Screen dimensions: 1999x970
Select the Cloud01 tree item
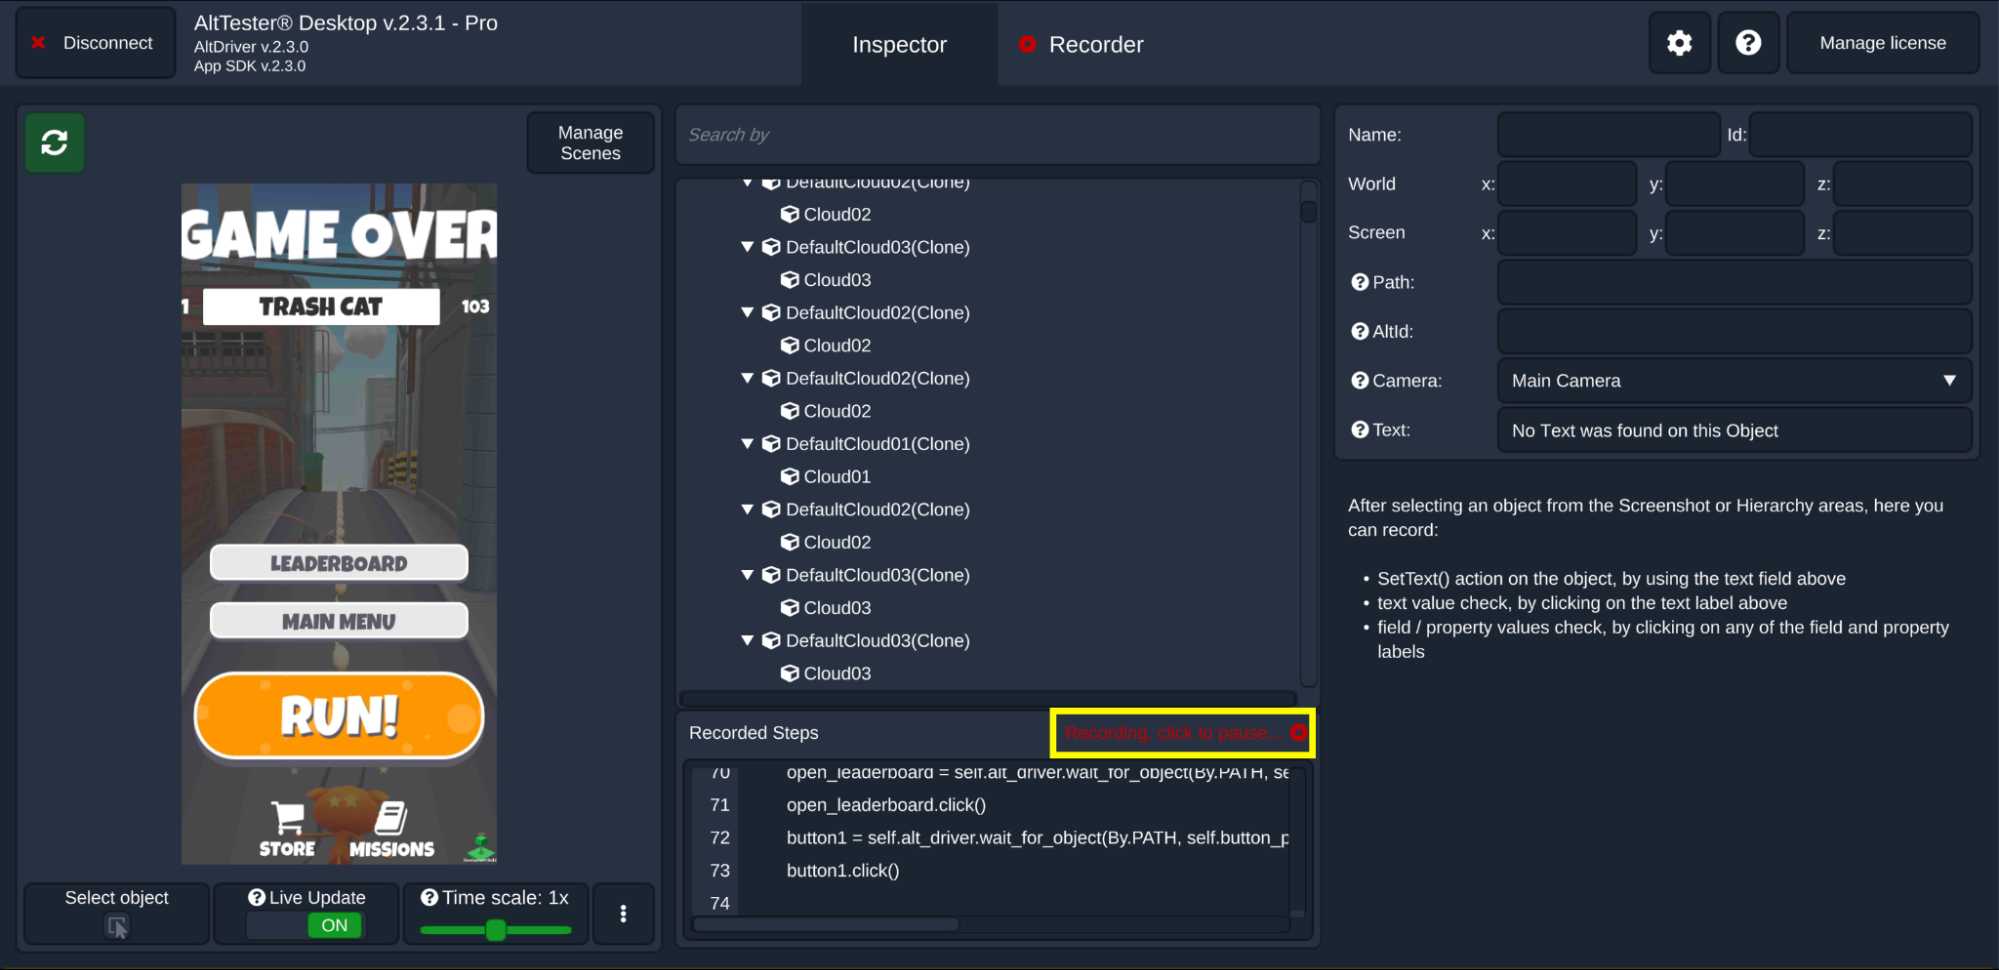click(x=837, y=476)
